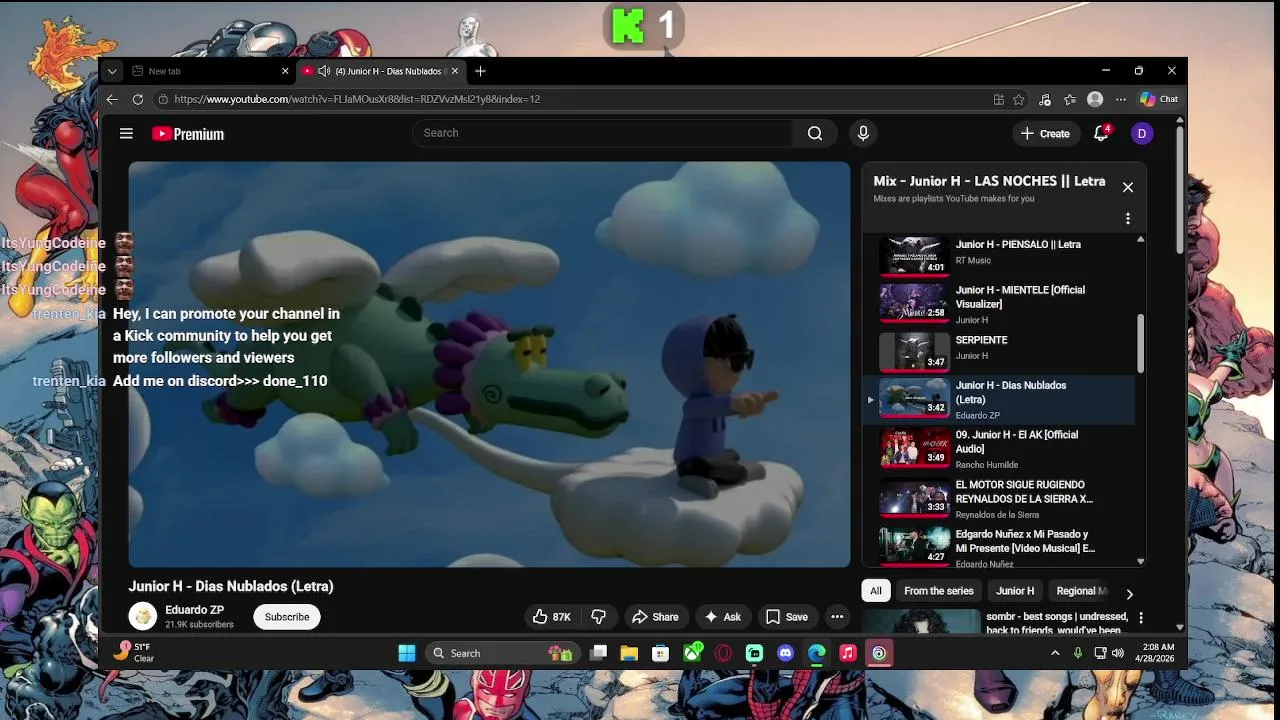Open Discord from the taskbar
1280x720 pixels.
pyautogui.click(x=786, y=653)
